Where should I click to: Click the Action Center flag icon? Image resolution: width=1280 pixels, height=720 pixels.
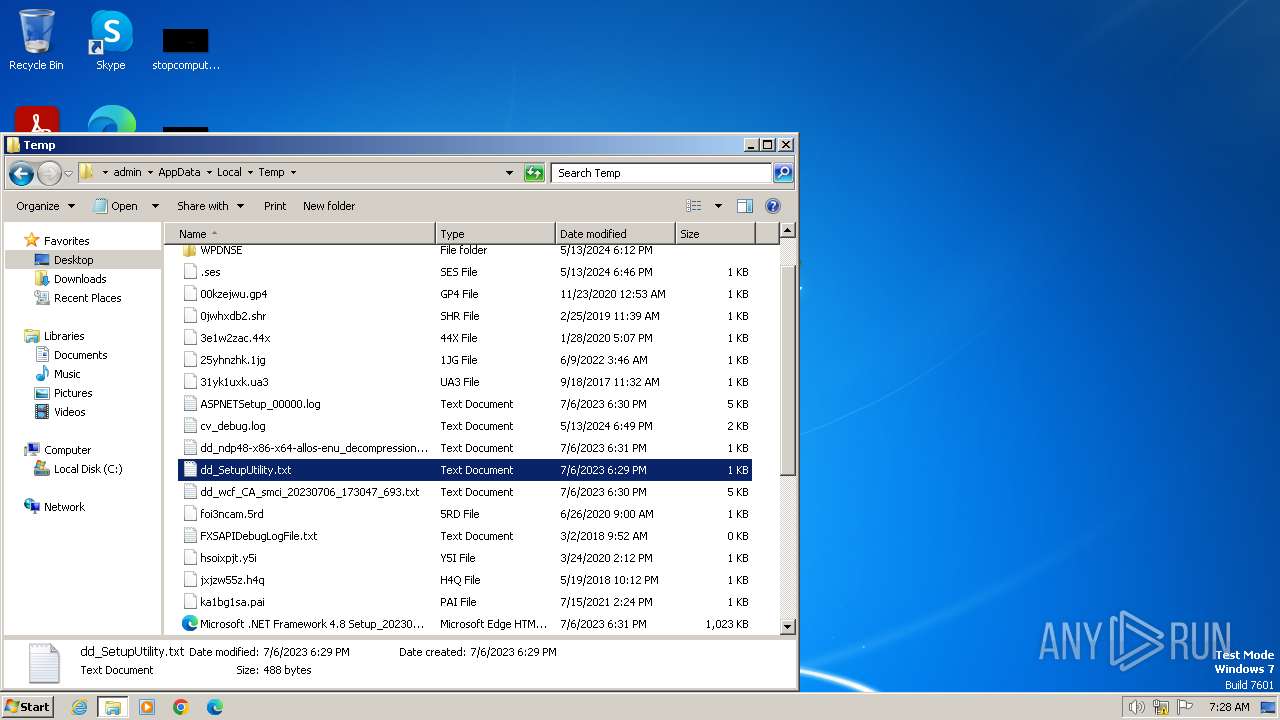click(1186, 707)
